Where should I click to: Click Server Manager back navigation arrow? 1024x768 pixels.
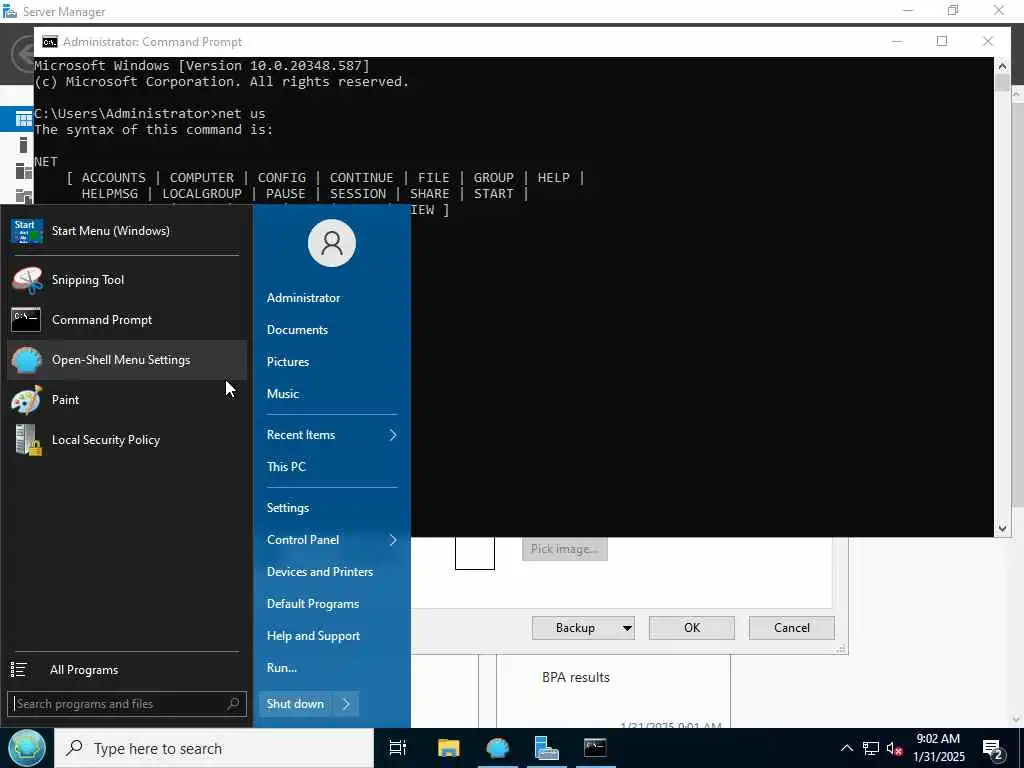pos(24,54)
